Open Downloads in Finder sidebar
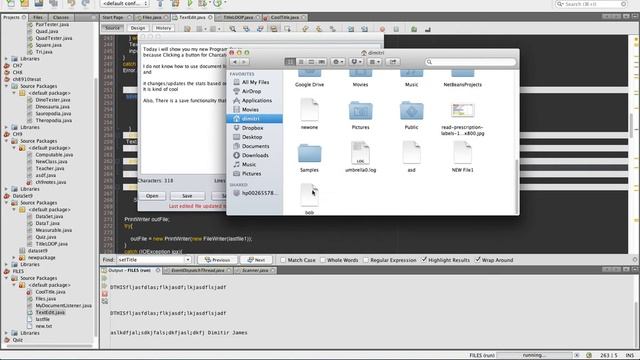 click(x=254, y=155)
